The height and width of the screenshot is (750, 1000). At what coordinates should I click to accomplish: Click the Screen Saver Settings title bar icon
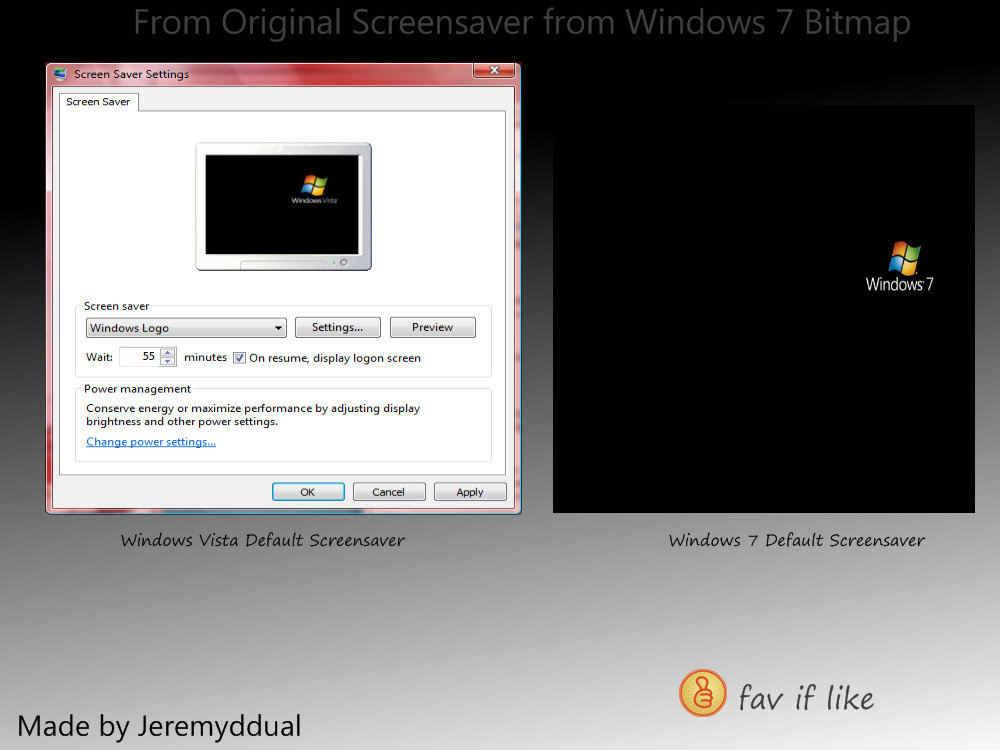[x=59, y=73]
